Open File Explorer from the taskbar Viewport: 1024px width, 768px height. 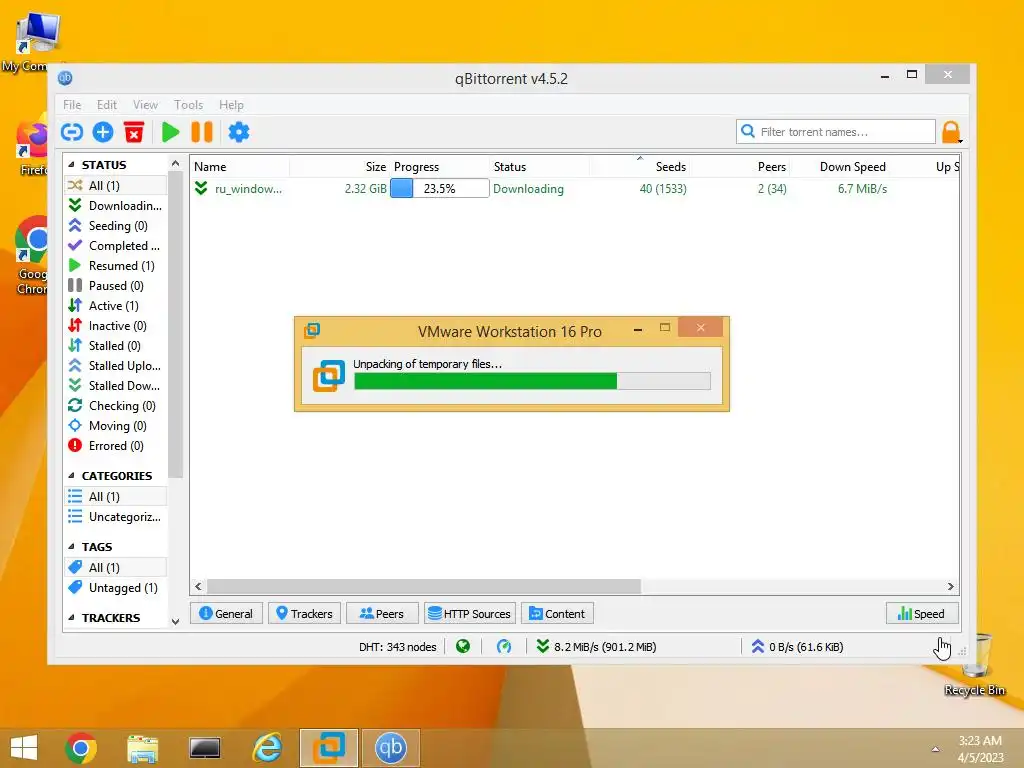click(142, 748)
